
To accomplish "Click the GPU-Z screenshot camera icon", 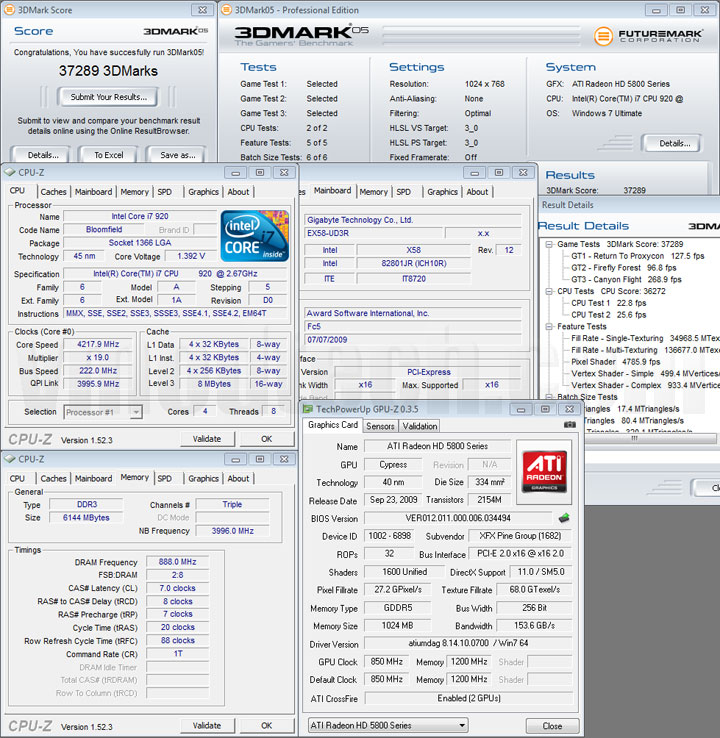I will 569,425.
